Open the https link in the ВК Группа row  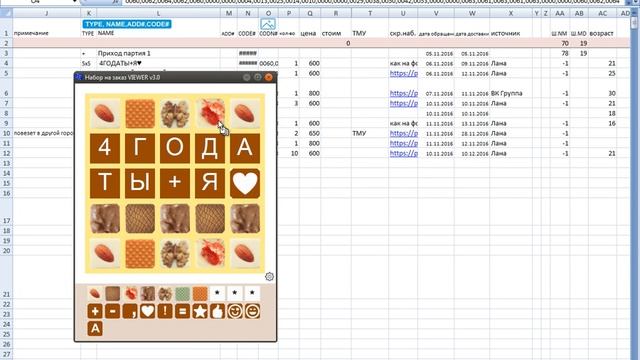(x=404, y=93)
